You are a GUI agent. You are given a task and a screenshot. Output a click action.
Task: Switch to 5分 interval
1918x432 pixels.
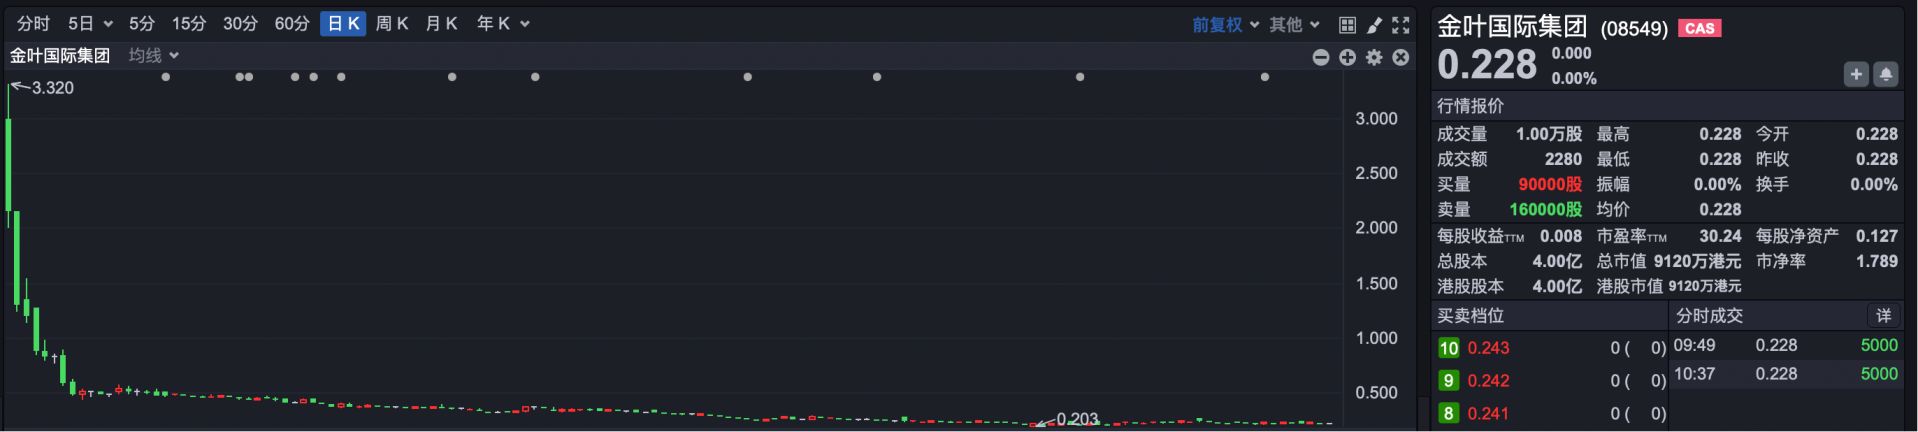coord(142,24)
